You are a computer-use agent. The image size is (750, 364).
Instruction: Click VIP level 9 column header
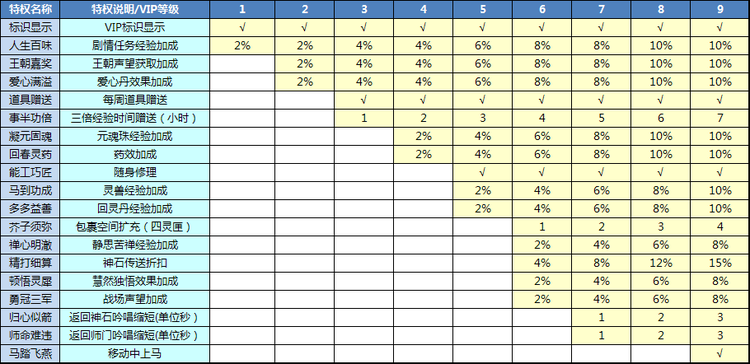tap(720, 9)
